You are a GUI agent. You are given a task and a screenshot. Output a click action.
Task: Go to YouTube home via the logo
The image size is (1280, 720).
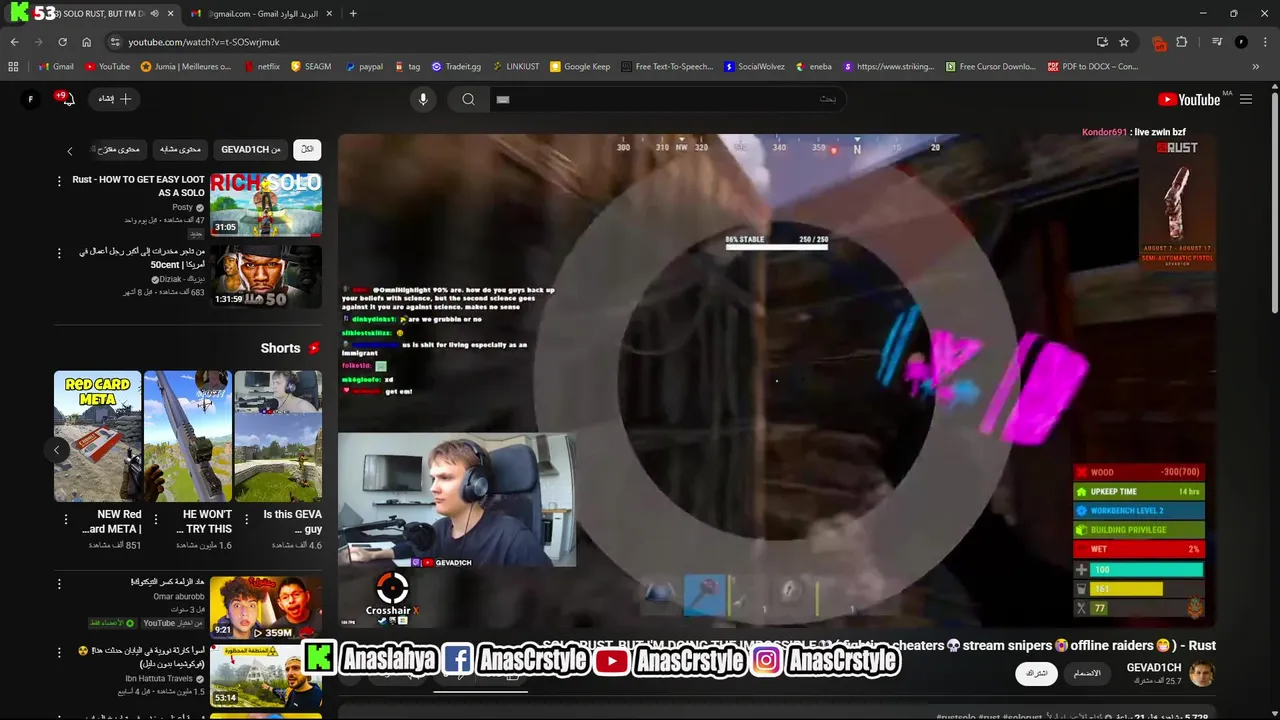[x=1189, y=99]
